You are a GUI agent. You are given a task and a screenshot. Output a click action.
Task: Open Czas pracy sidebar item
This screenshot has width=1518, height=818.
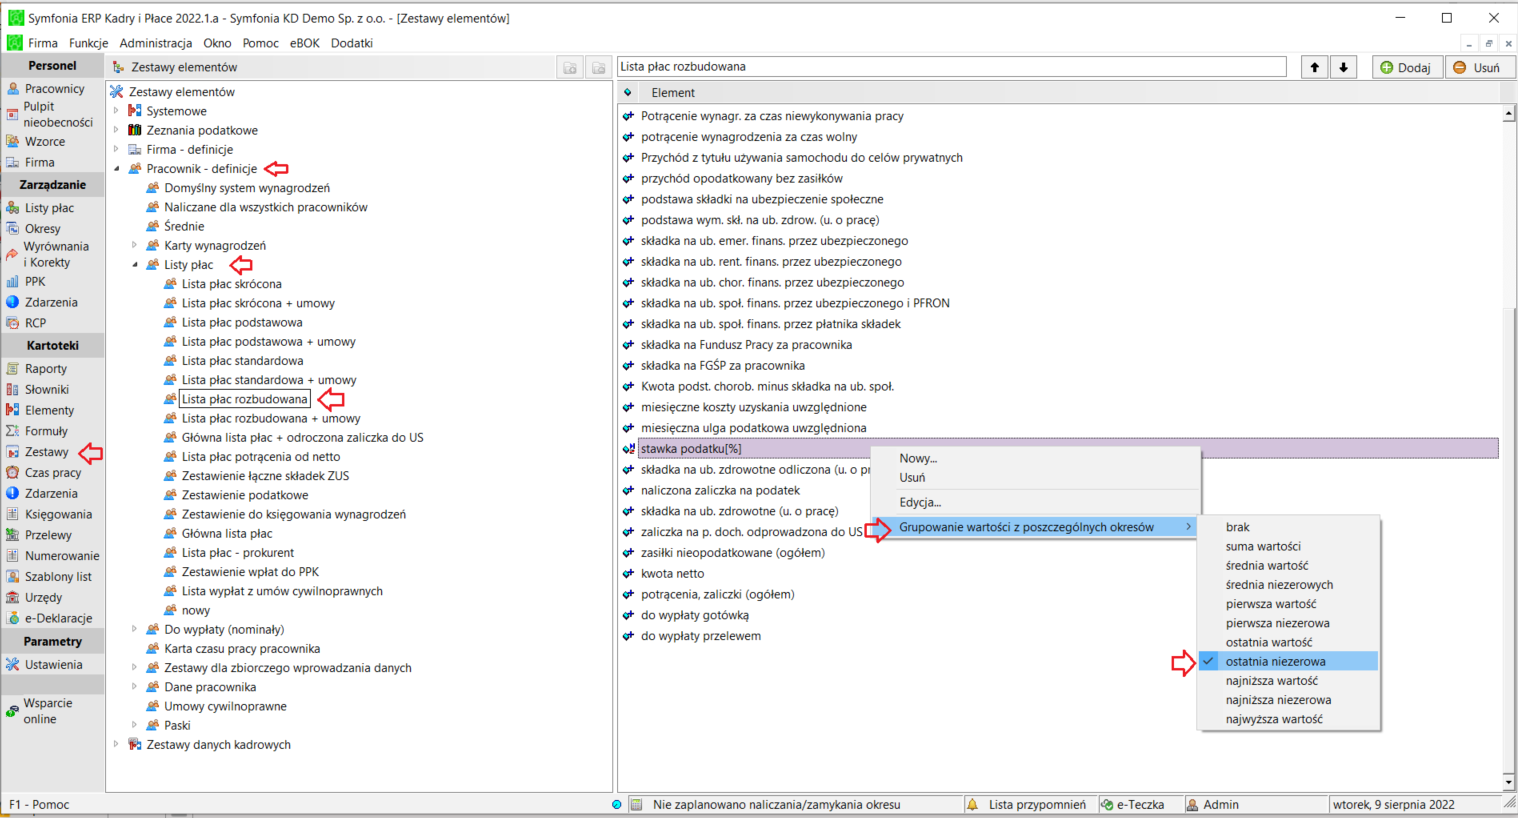click(53, 473)
